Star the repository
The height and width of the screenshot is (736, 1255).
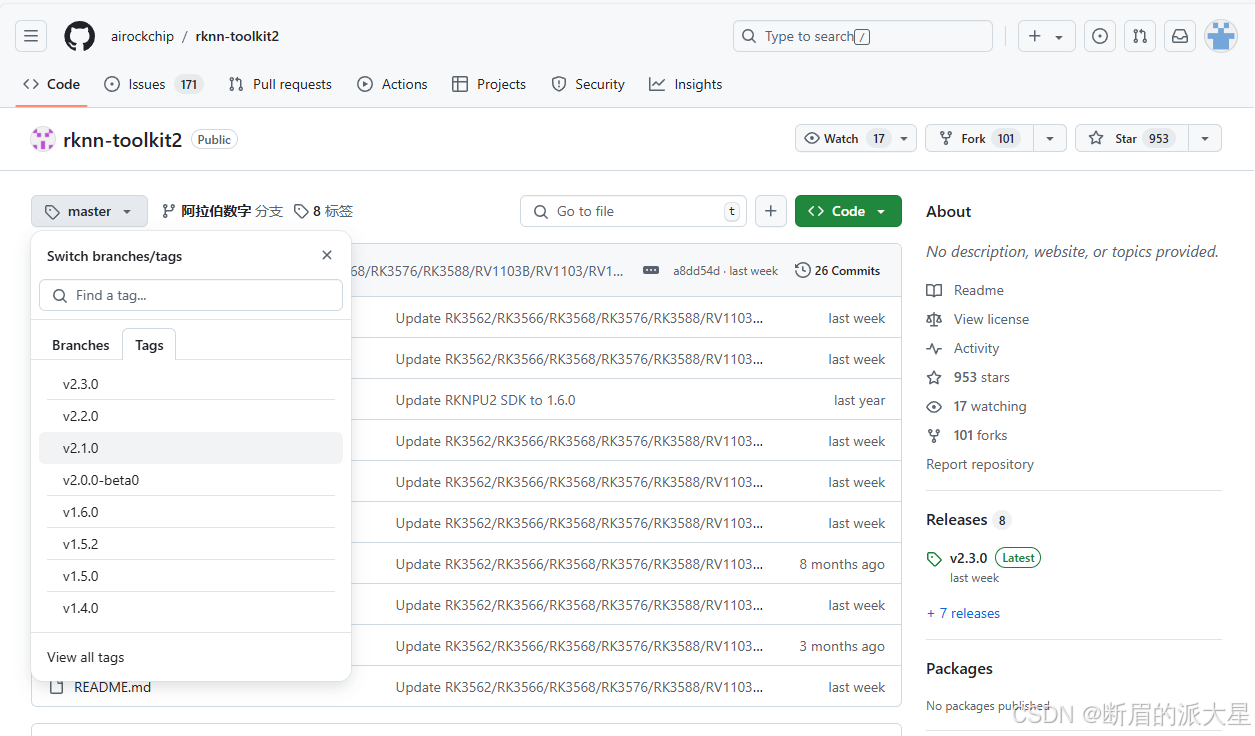(x=1131, y=138)
